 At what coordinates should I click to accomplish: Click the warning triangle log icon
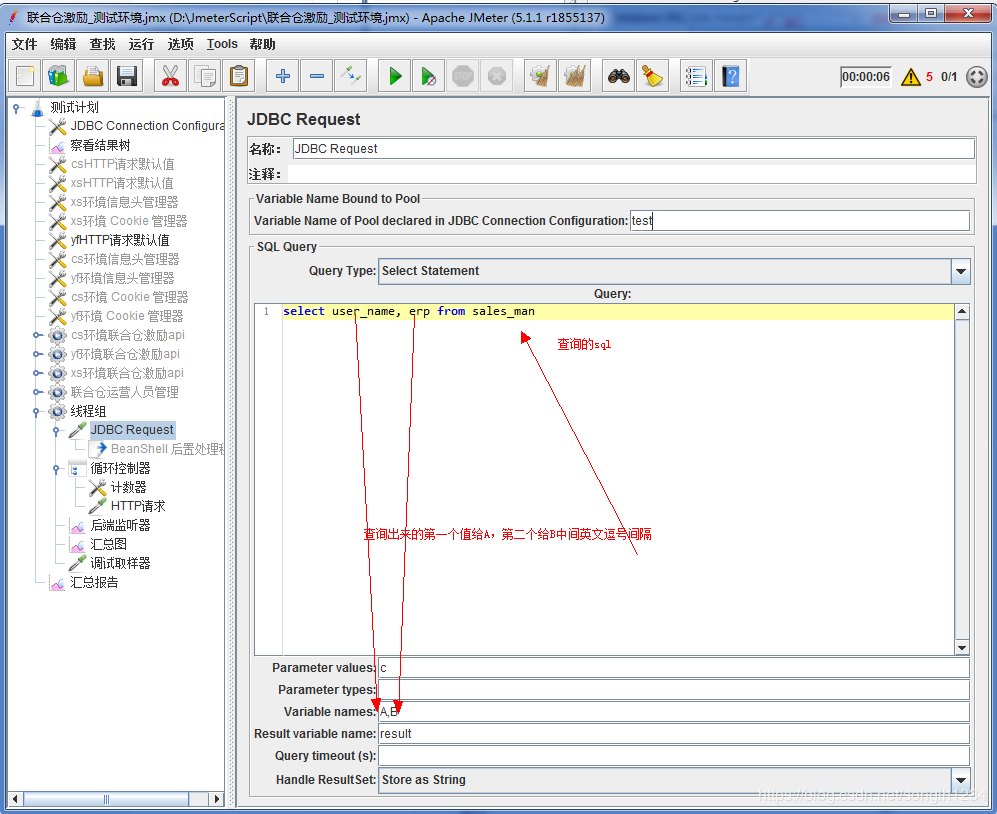pos(911,77)
